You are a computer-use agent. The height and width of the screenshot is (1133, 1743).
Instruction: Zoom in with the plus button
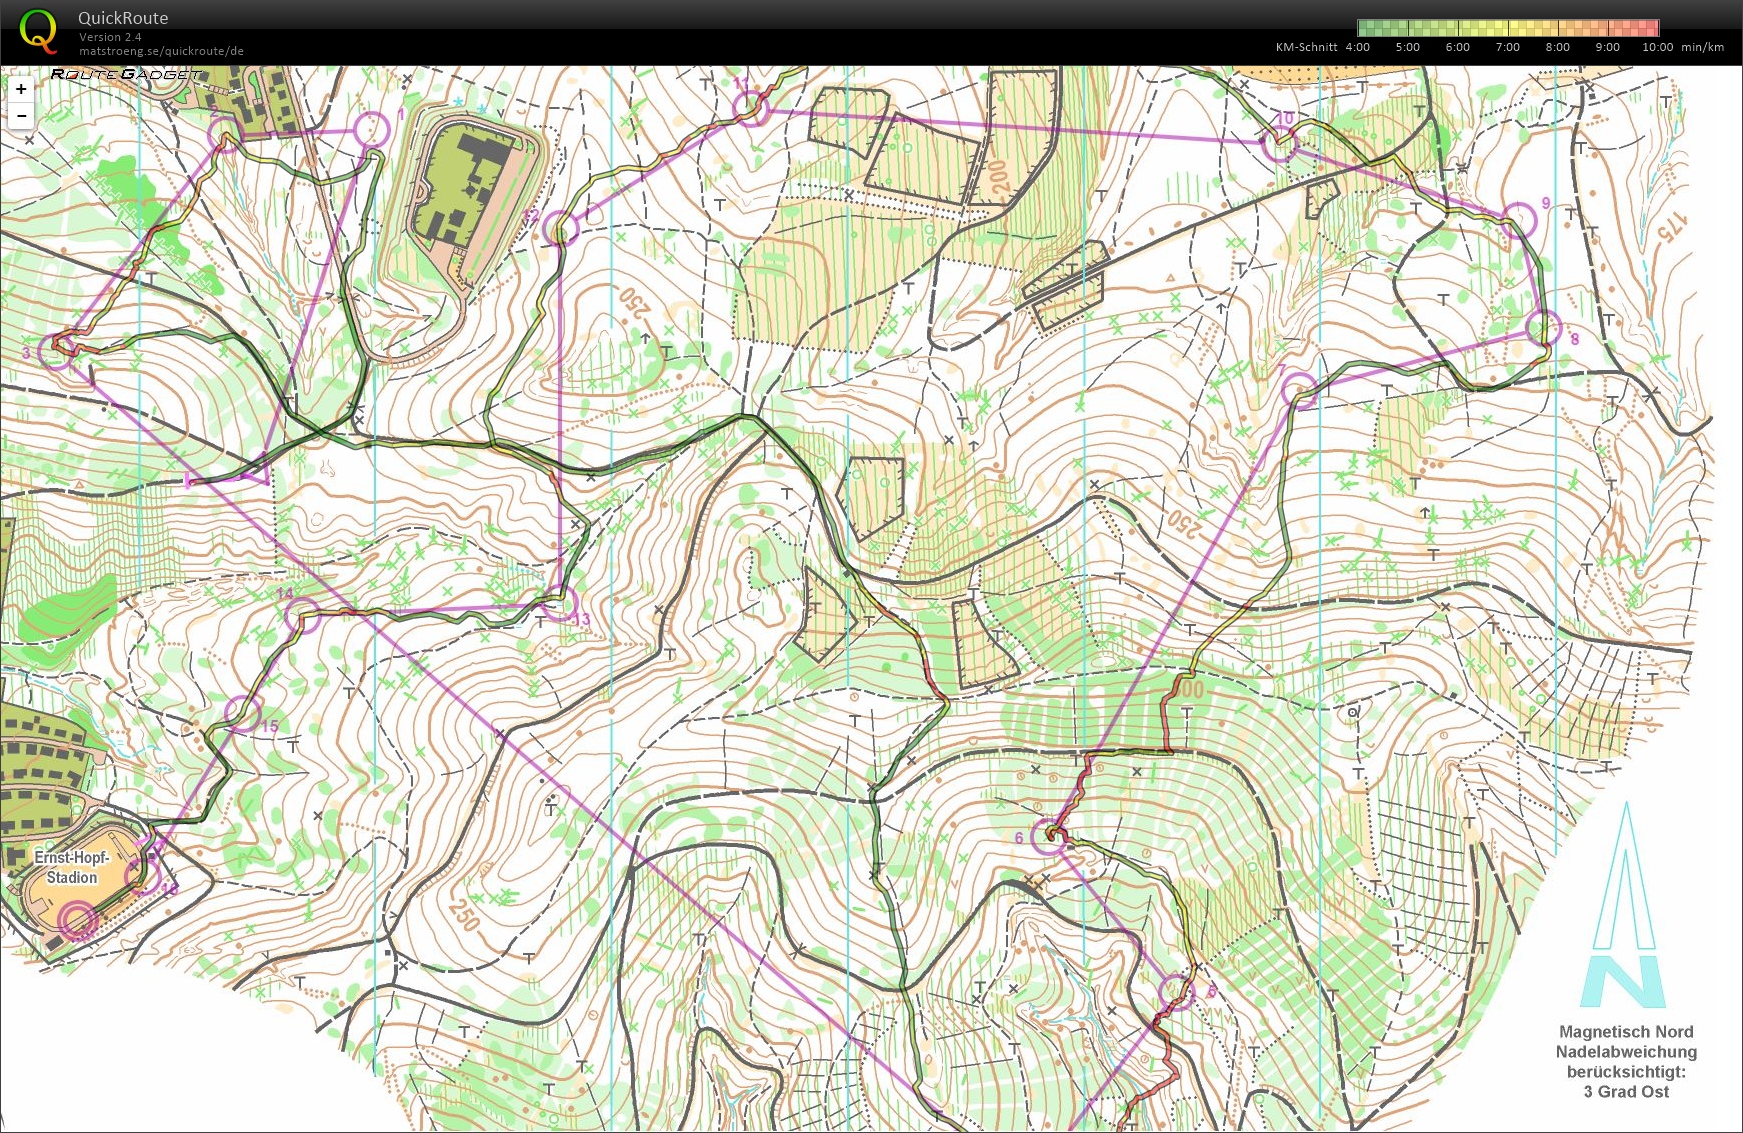pyautogui.click(x=21, y=89)
